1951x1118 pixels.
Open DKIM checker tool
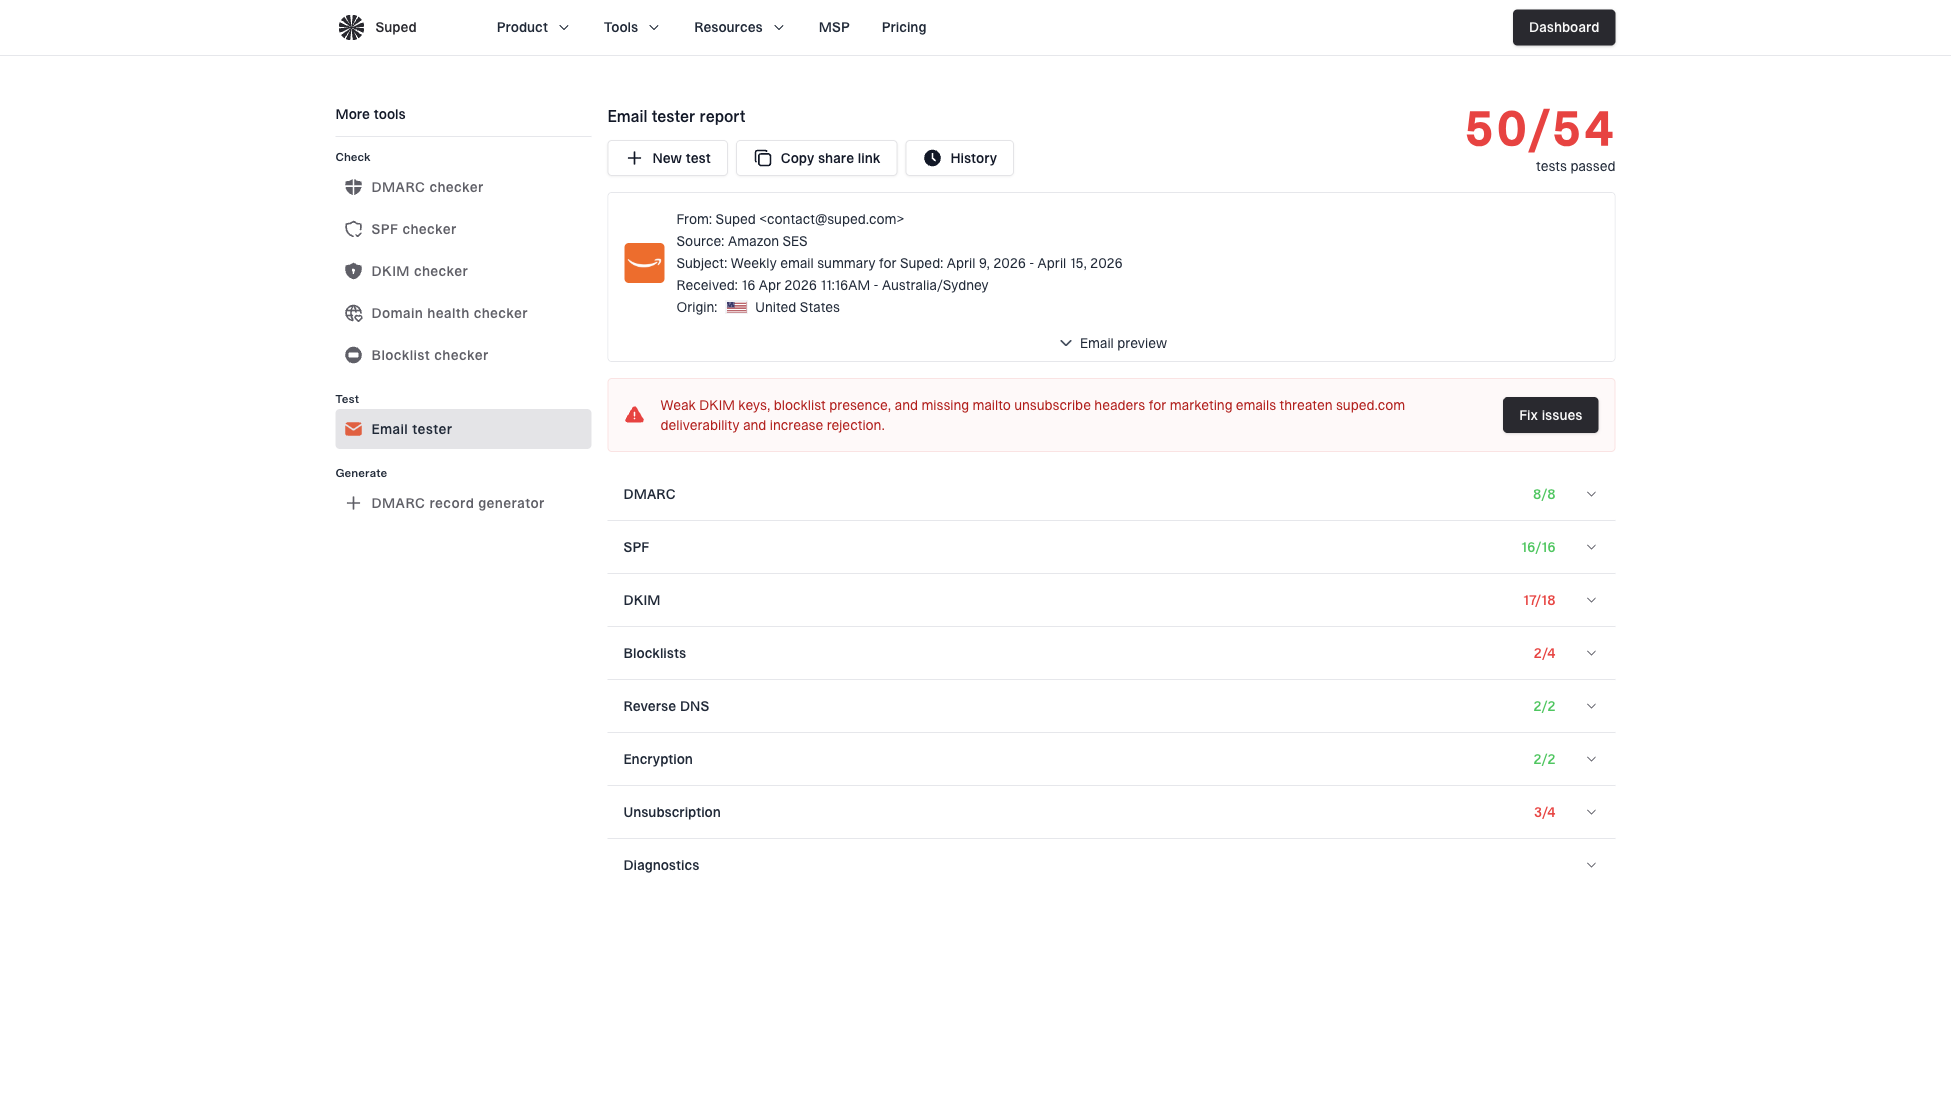(463, 271)
